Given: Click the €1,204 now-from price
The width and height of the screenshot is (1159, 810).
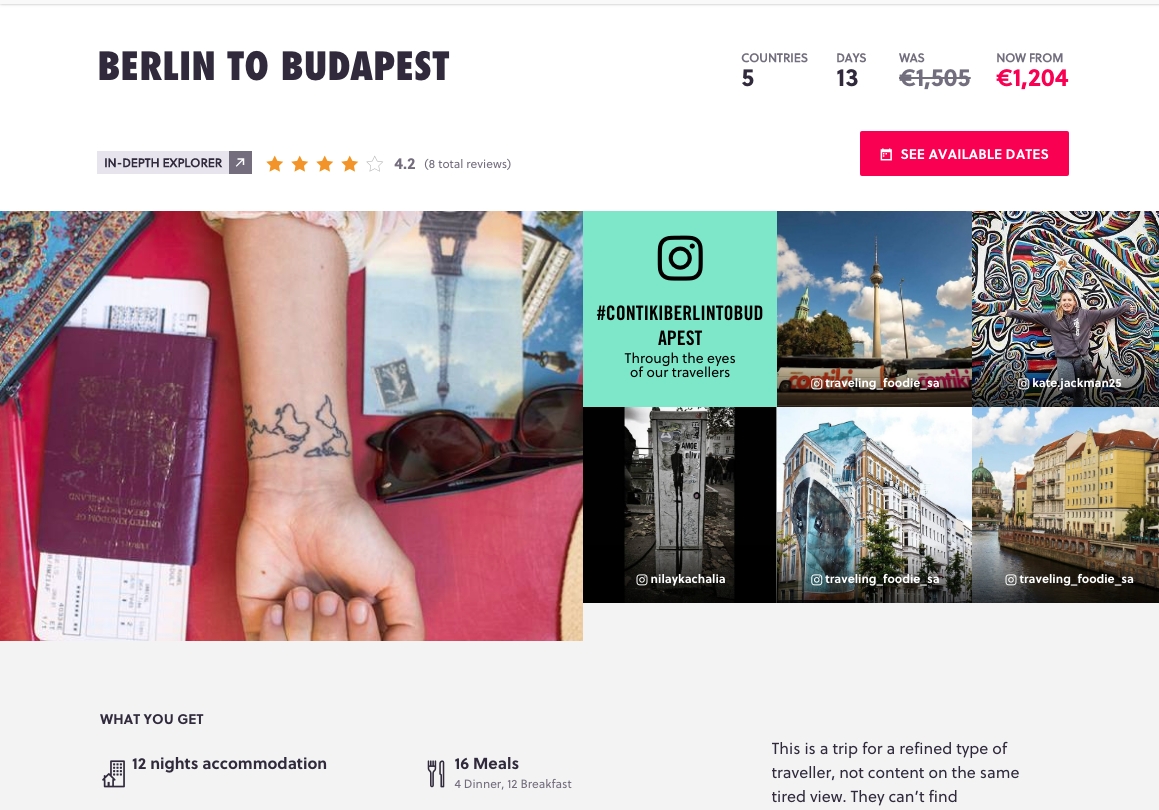Looking at the screenshot, I should (x=1032, y=78).
